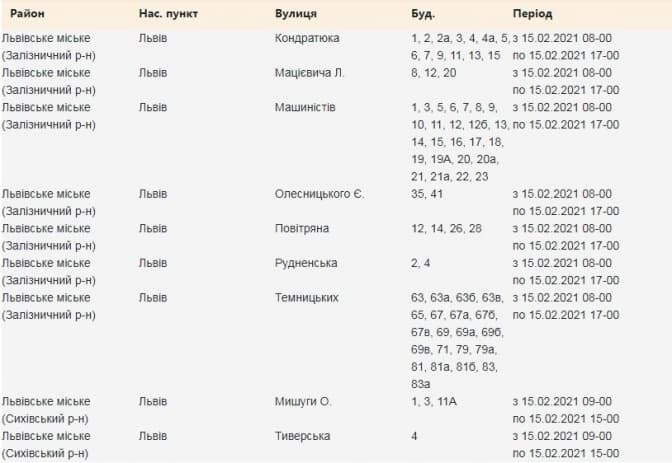Image resolution: width=672 pixels, height=463 pixels.
Task: Select the Кондратюка street cell
Action: [307, 38]
